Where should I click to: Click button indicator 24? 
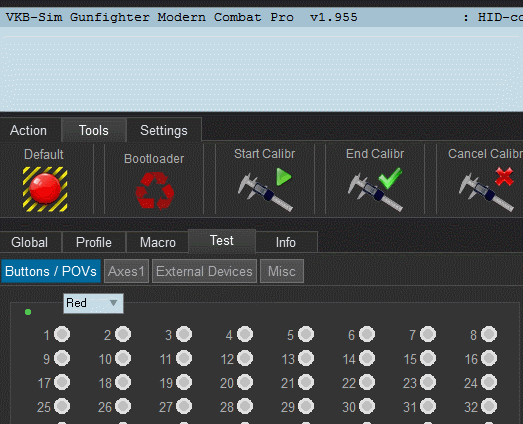click(489, 382)
